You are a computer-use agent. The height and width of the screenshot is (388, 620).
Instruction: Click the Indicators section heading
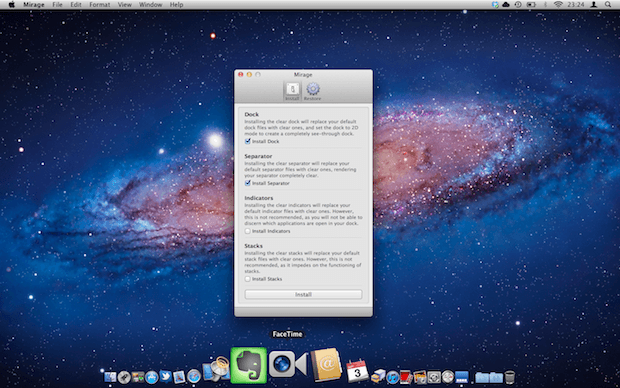coord(259,198)
